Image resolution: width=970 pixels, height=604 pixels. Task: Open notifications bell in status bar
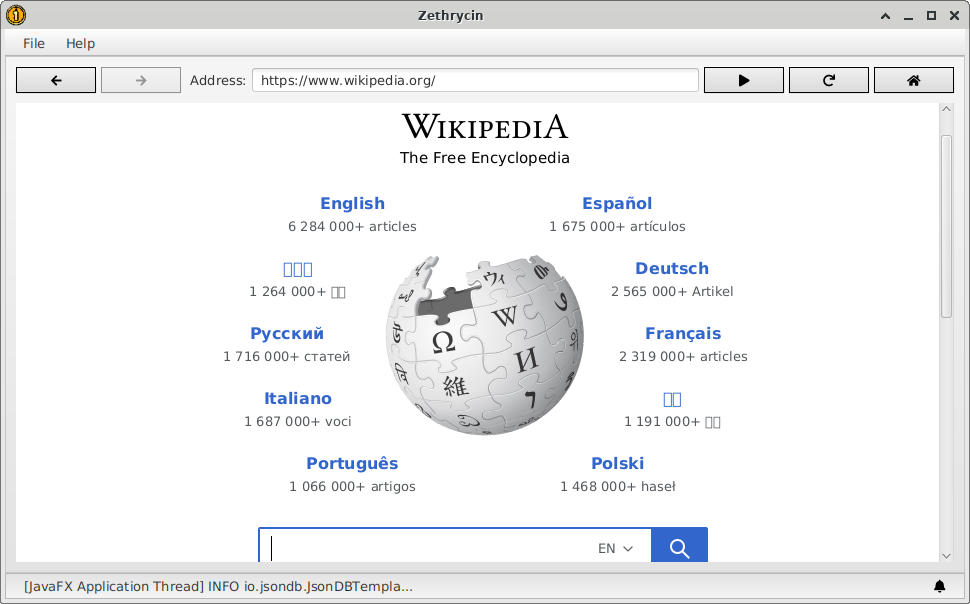coord(939,586)
